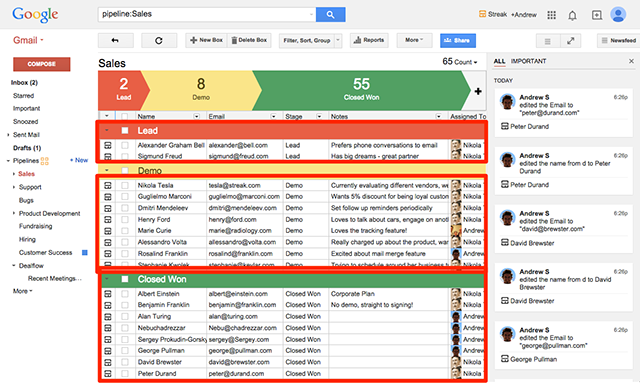Collapse the Lead group arrow

pyautogui.click(x=107, y=131)
